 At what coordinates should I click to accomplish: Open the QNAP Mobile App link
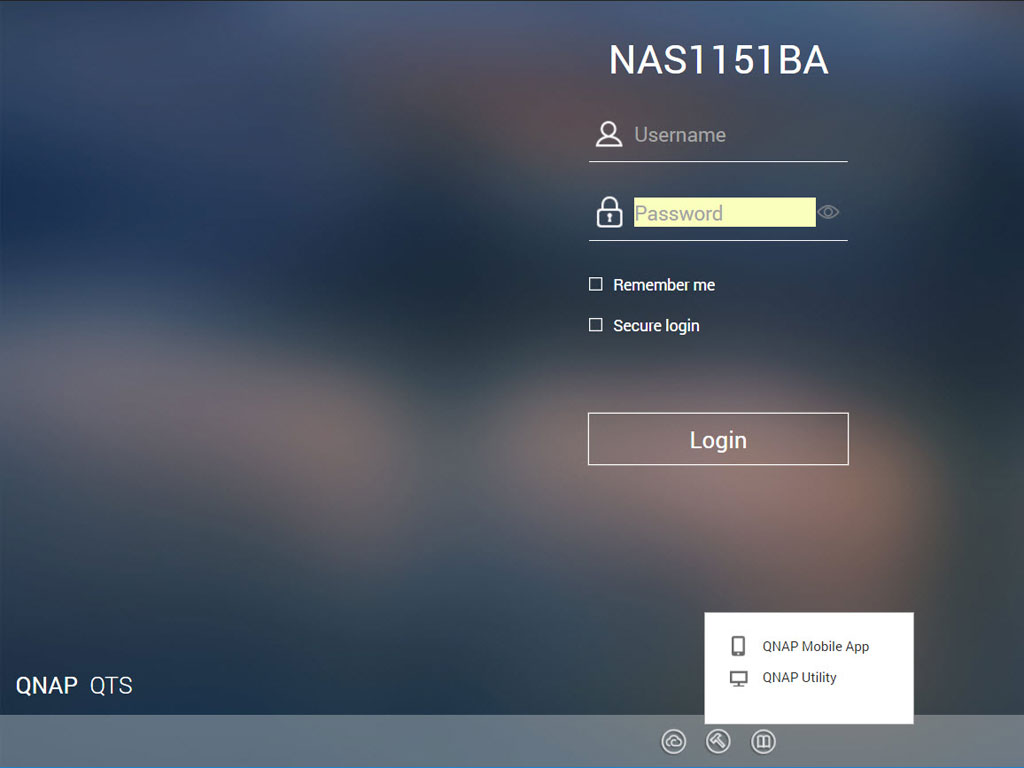(815, 647)
